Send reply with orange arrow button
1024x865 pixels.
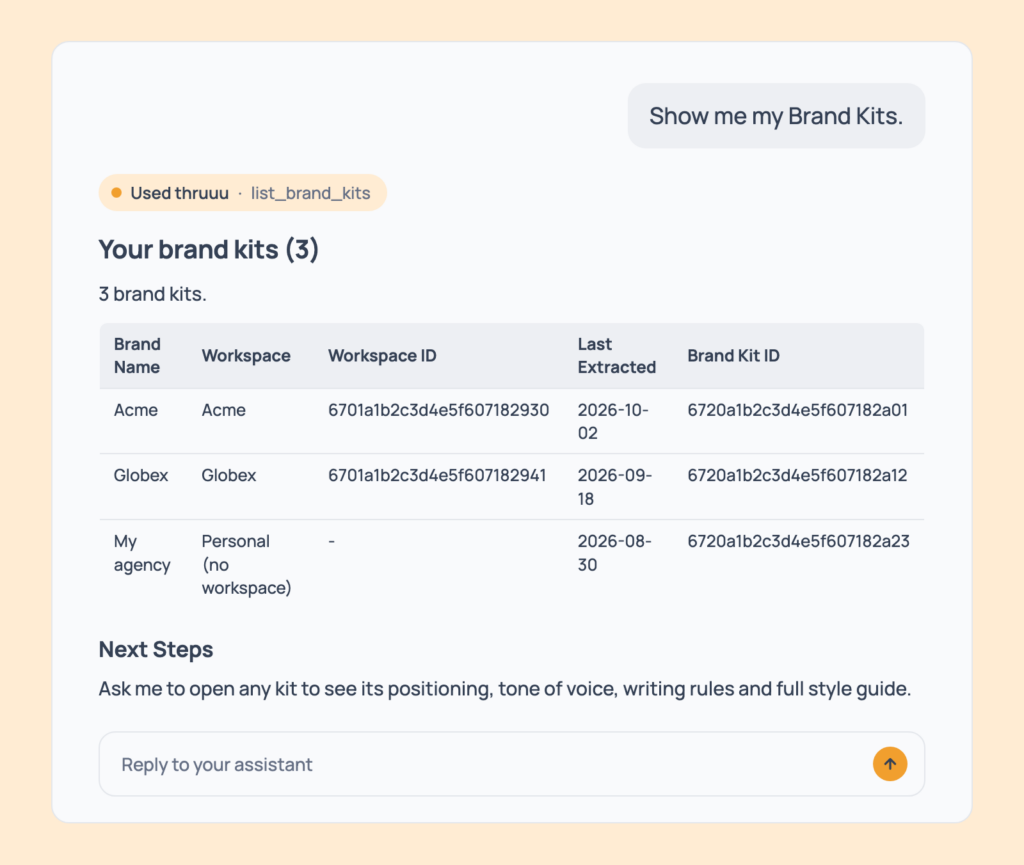pyautogui.click(x=889, y=764)
